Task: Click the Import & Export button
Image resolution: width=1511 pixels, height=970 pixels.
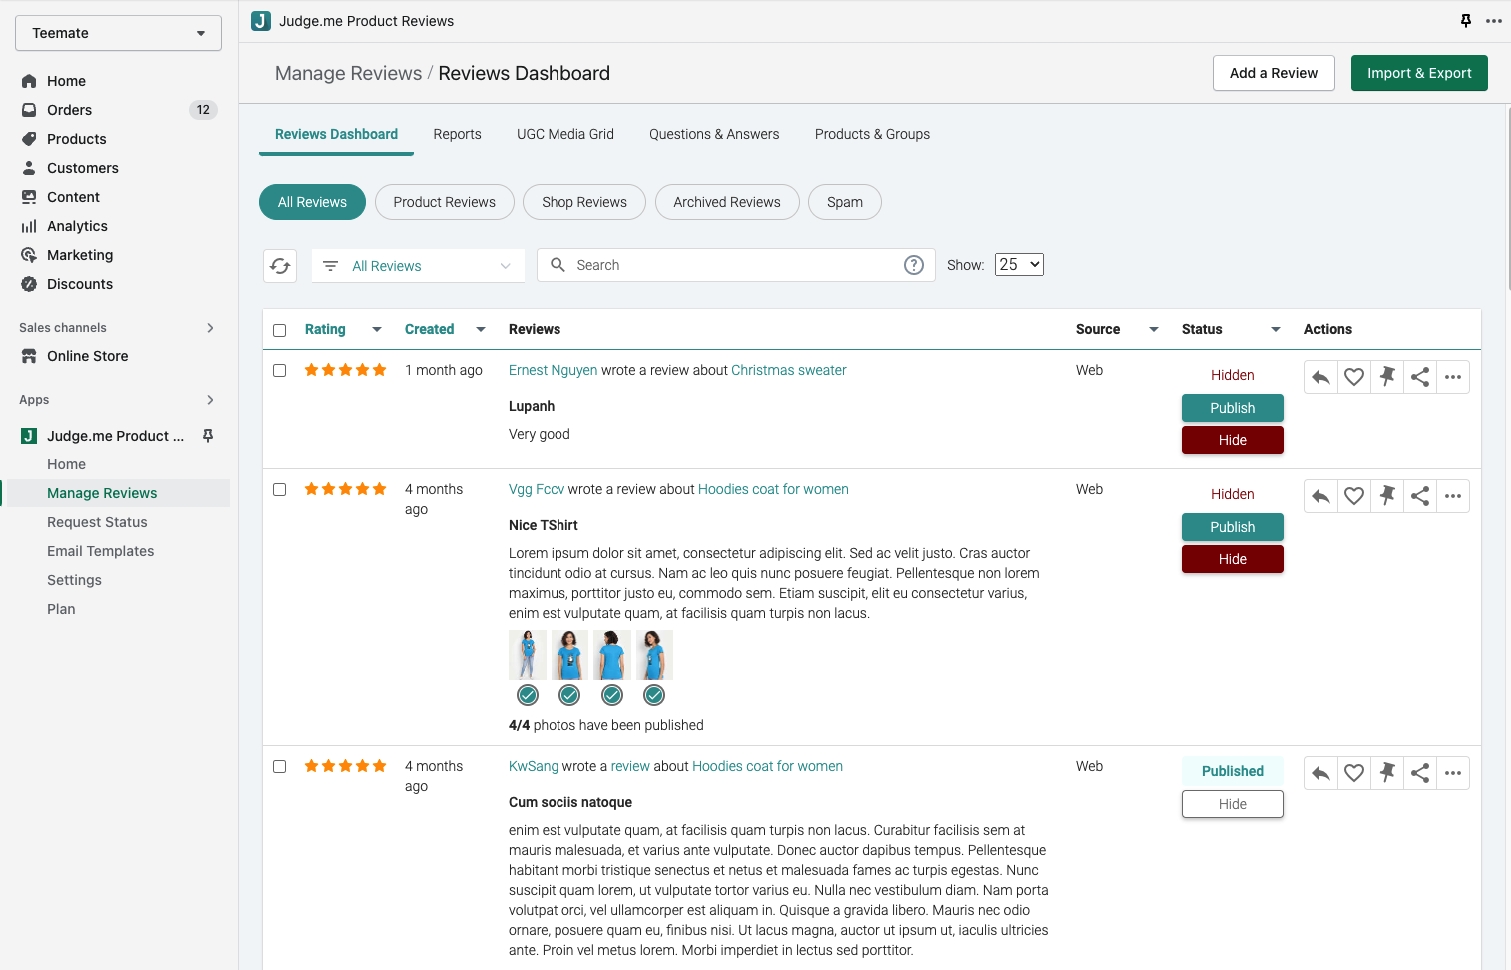Action: click(1419, 73)
